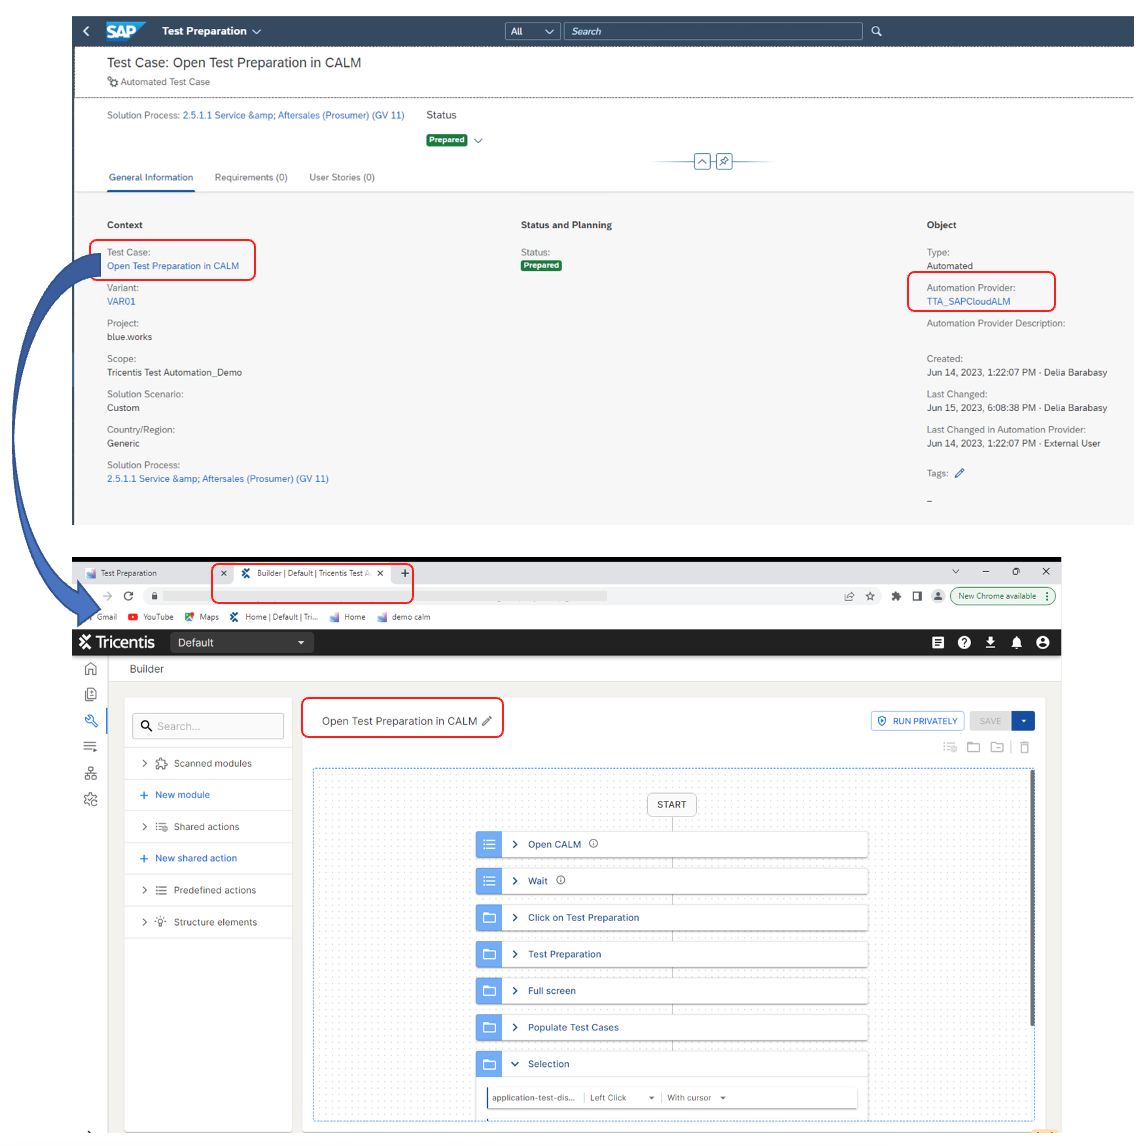Click the Search field in the module panel

point(207,725)
